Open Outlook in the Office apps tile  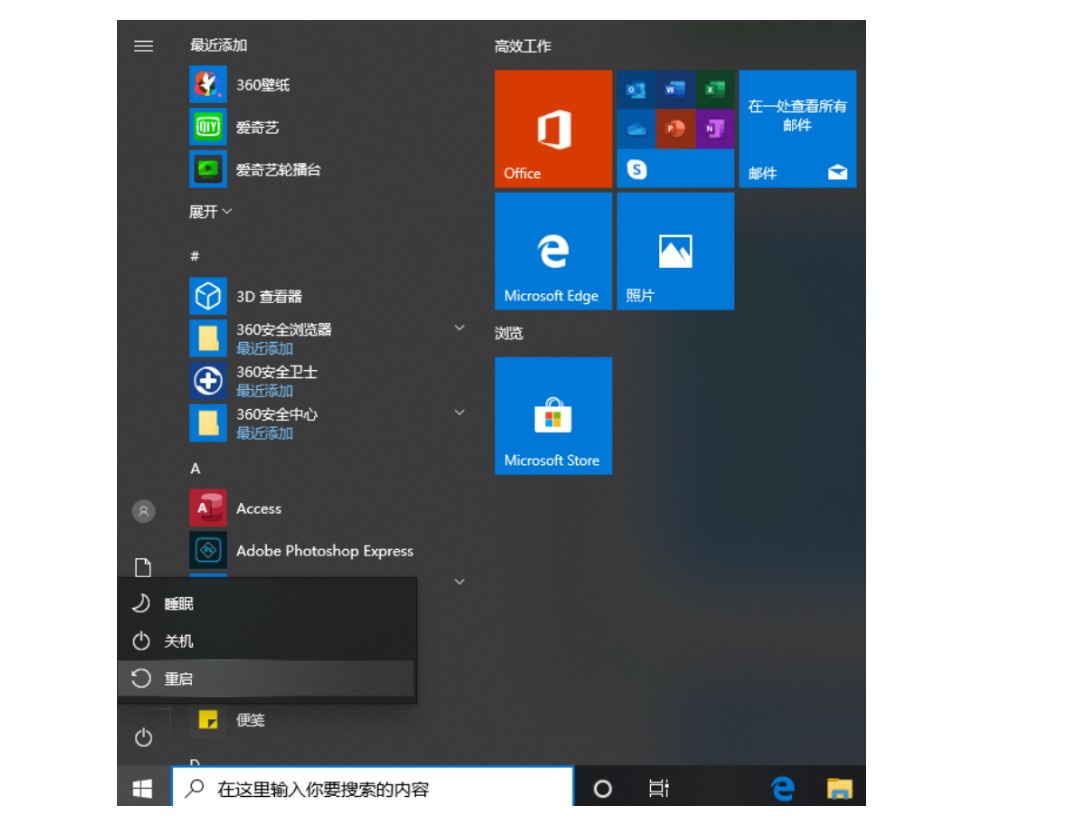pyautogui.click(x=636, y=89)
